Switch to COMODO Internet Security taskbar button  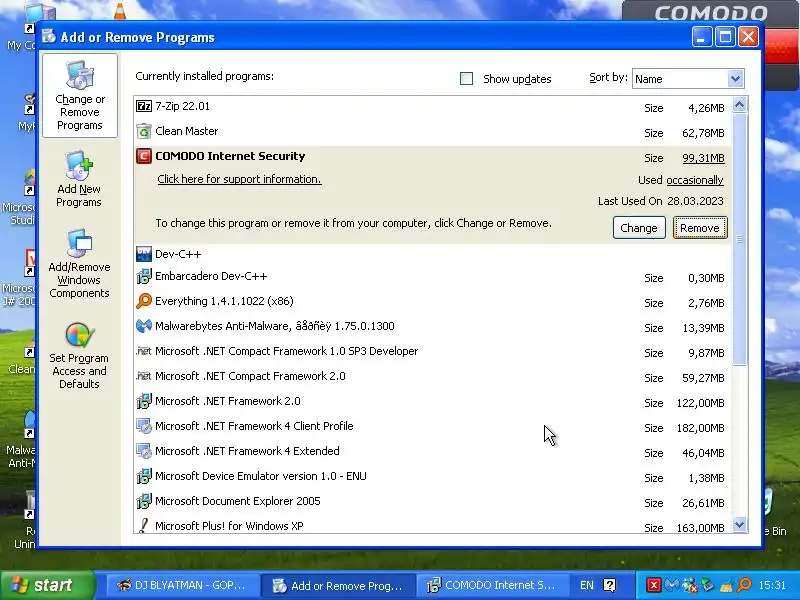pyautogui.click(x=492, y=585)
